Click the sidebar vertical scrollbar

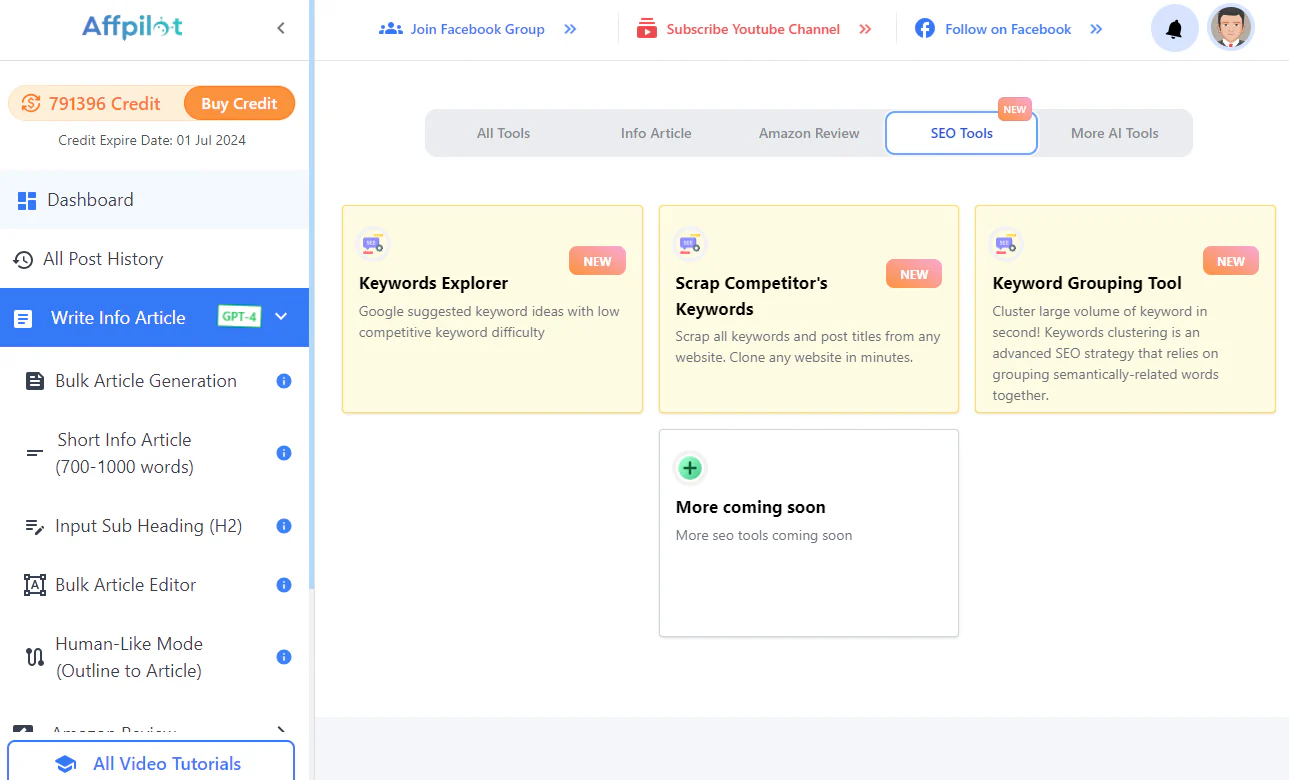coord(312,295)
